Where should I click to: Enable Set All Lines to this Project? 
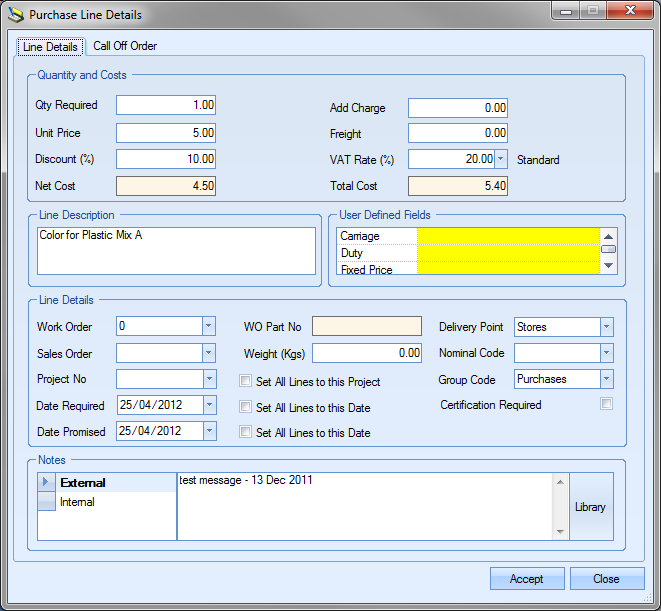pos(246,381)
